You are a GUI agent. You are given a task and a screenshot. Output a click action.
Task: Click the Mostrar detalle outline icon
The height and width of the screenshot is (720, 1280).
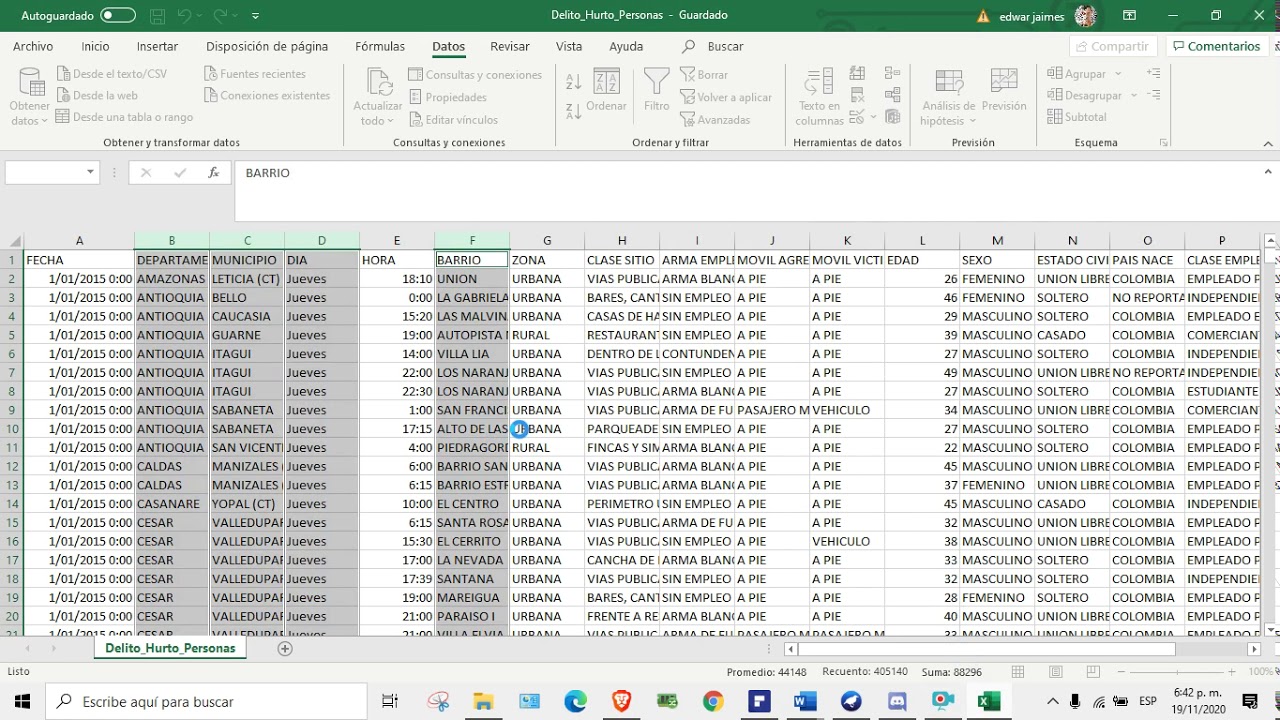(x=1154, y=73)
